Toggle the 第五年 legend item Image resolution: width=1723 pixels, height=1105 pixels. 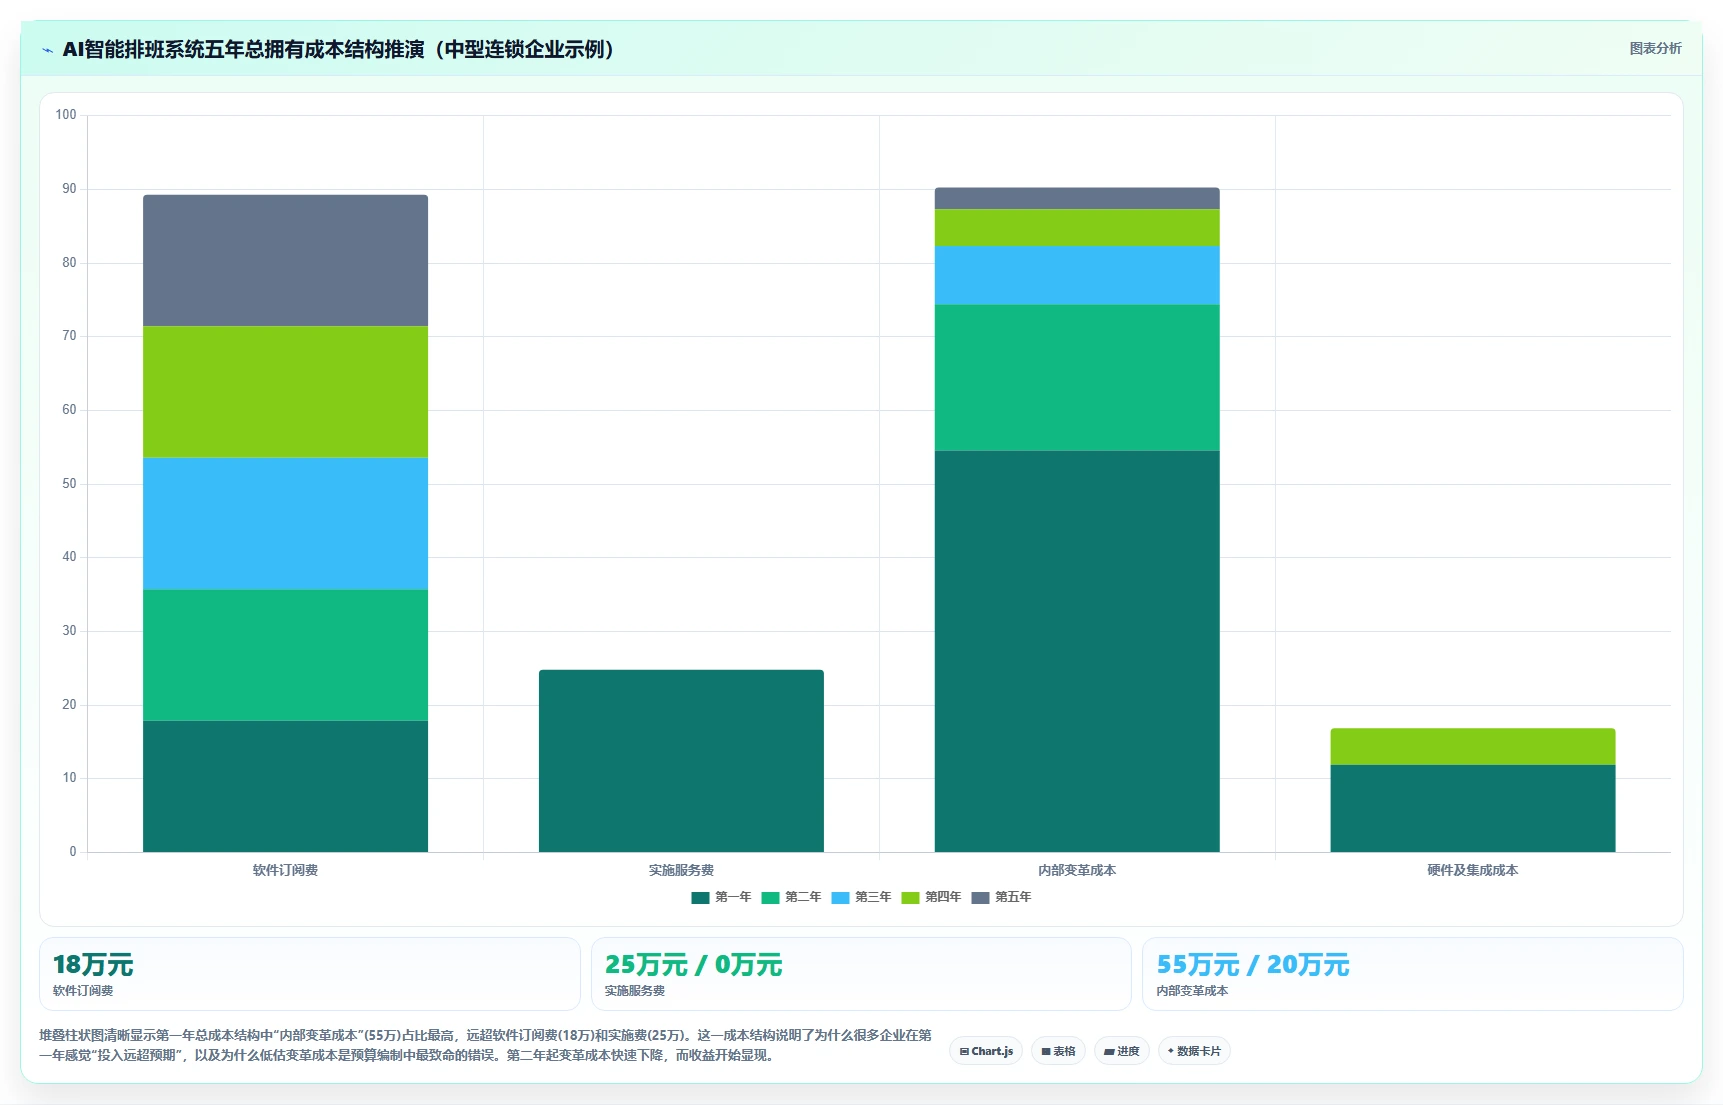[x=1001, y=897]
